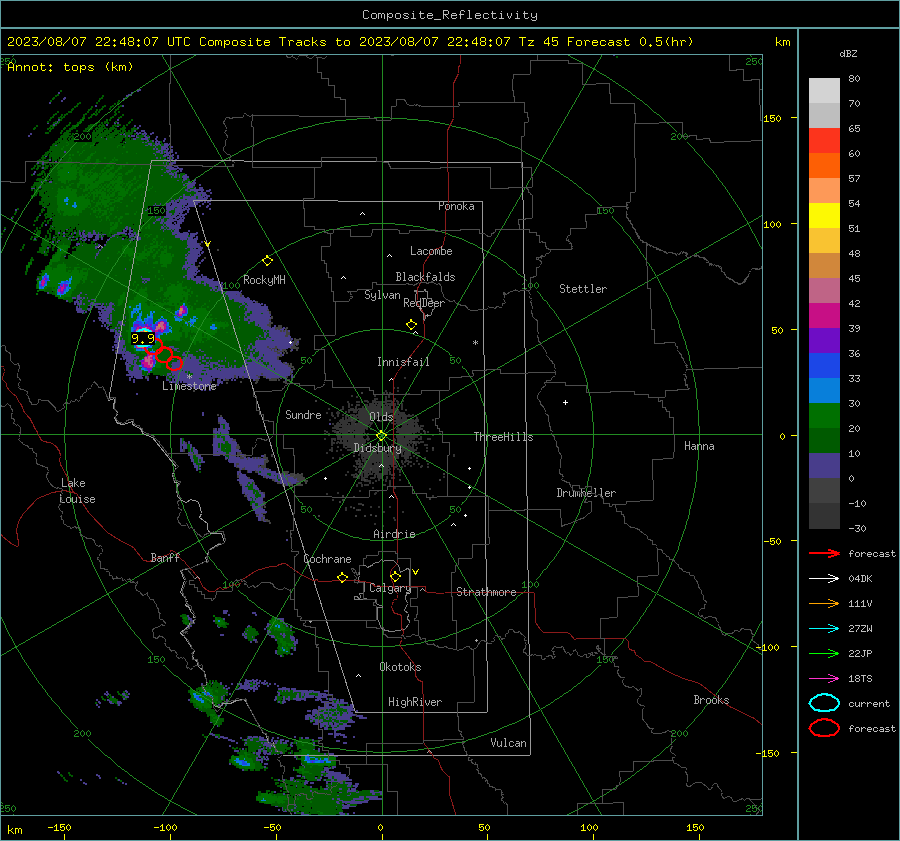900x841 pixels.
Task: Pick the 54-51 dBZ yellow color band
Action: coord(824,215)
